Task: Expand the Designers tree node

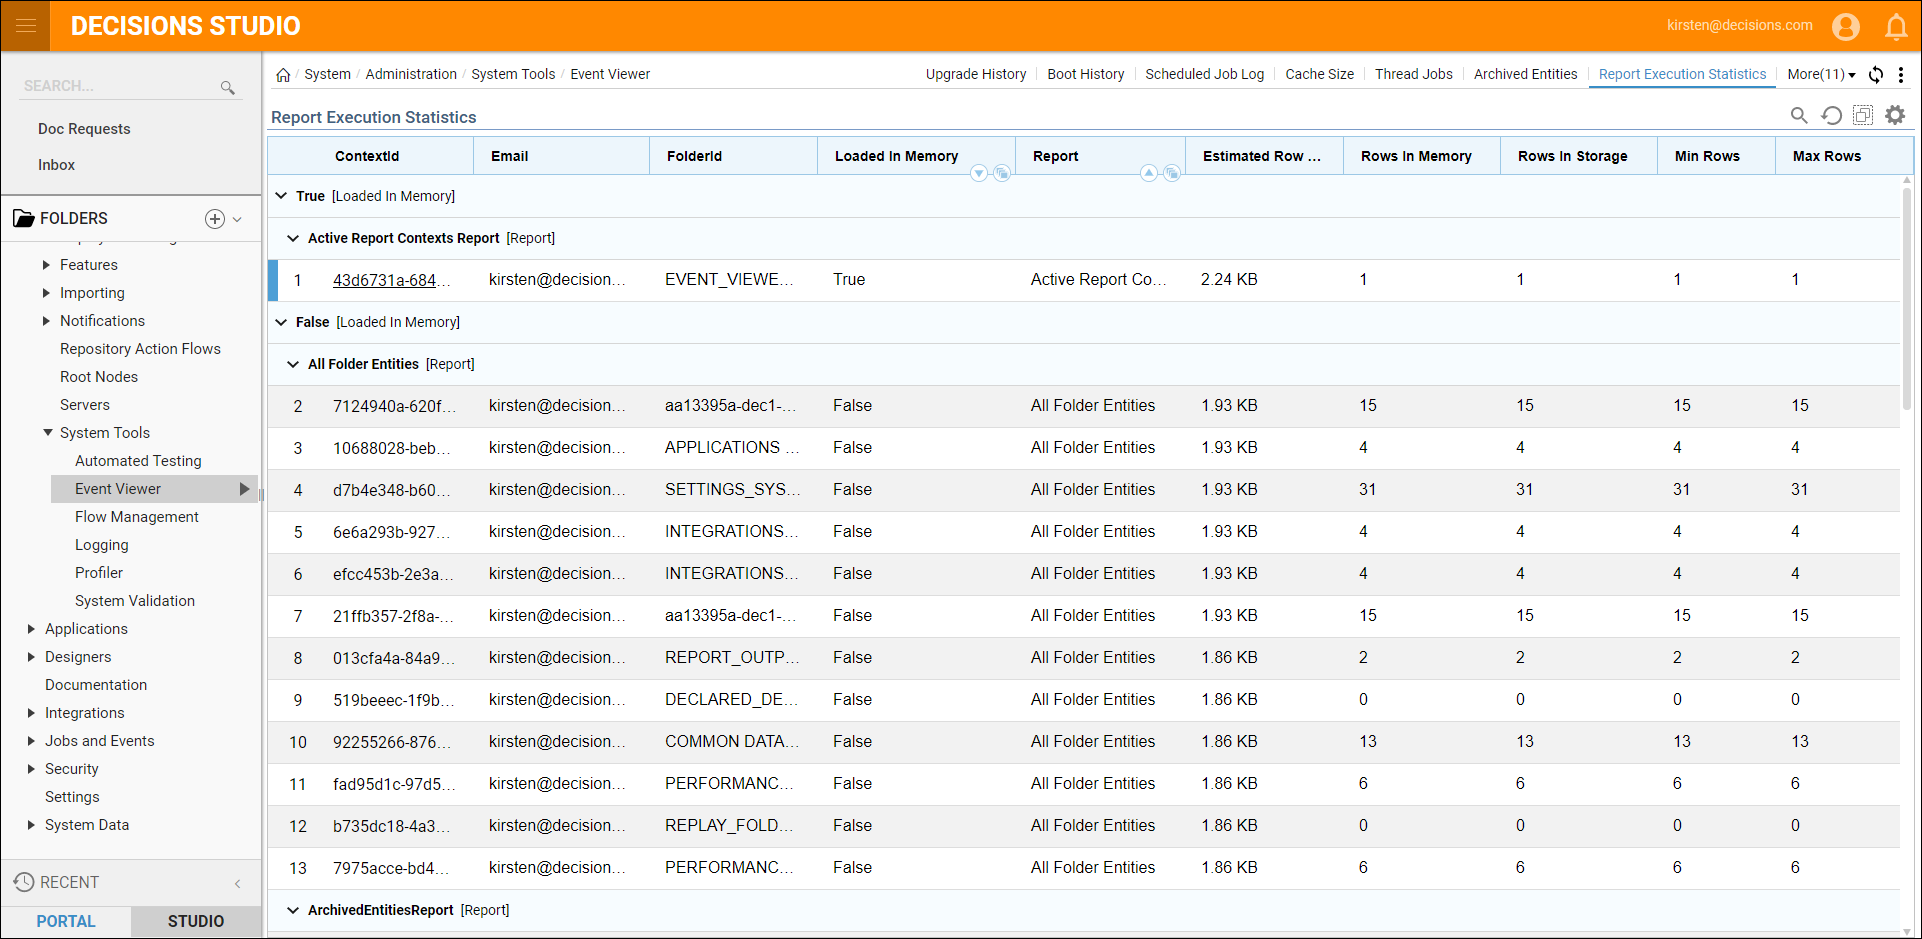Action: tap(31, 657)
